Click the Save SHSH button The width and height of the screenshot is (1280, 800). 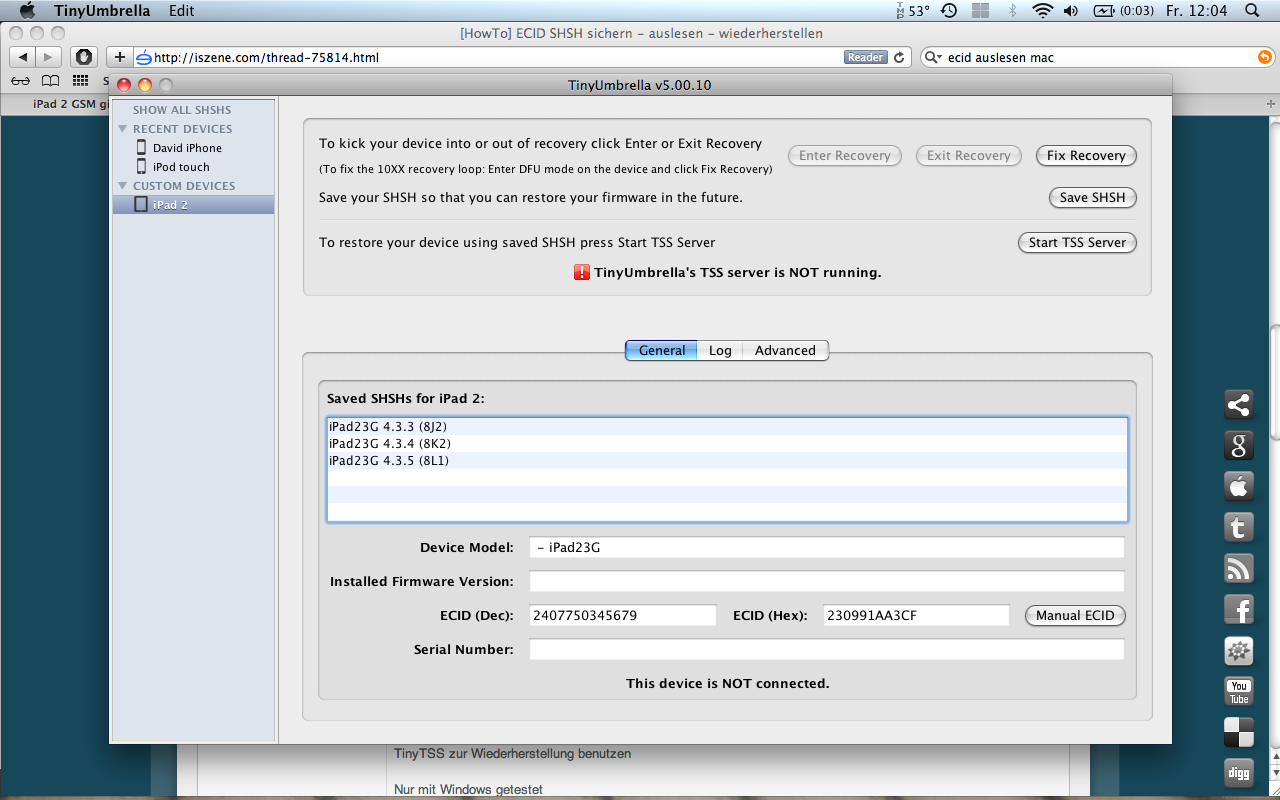[1092, 198]
